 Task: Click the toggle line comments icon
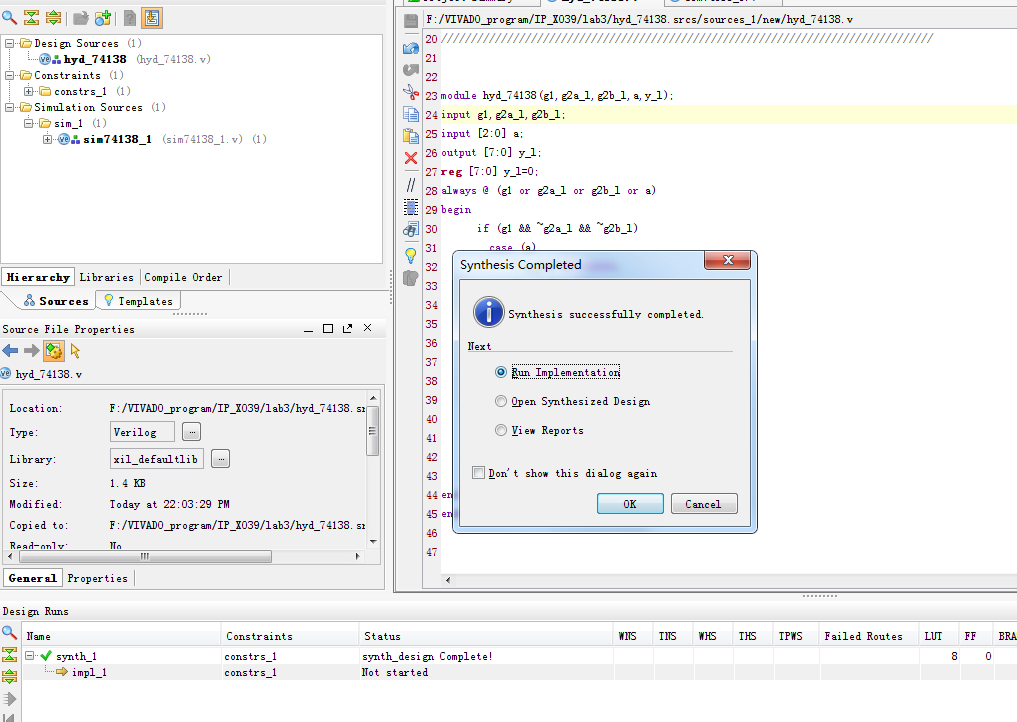[410, 184]
